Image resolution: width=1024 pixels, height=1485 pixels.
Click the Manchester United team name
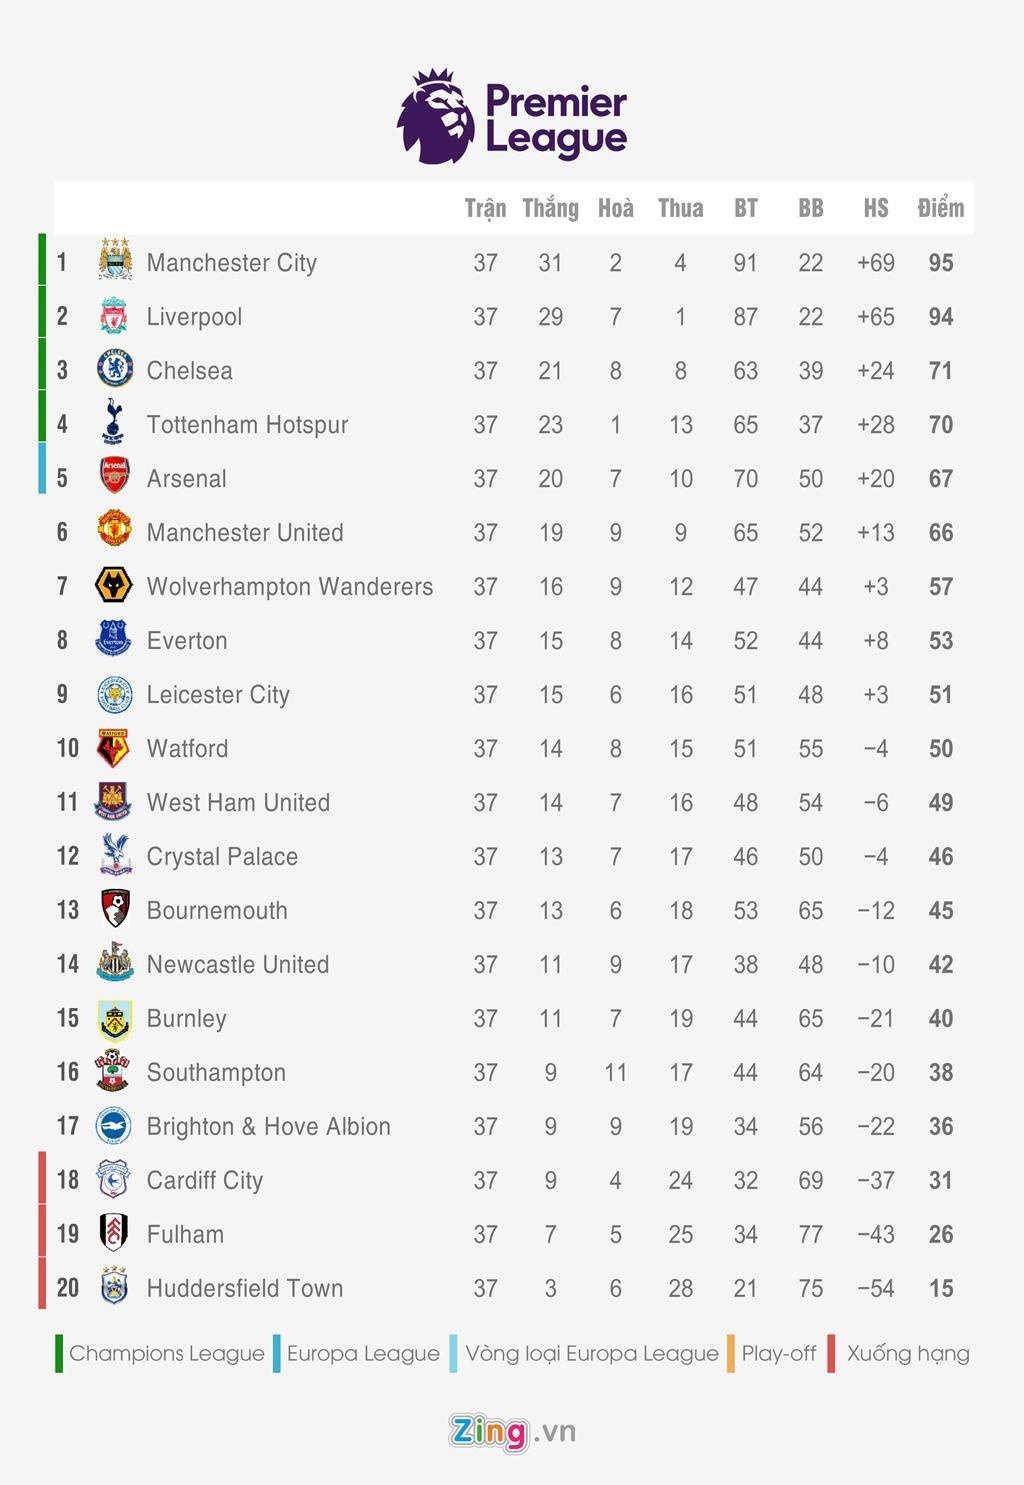pyautogui.click(x=245, y=533)
